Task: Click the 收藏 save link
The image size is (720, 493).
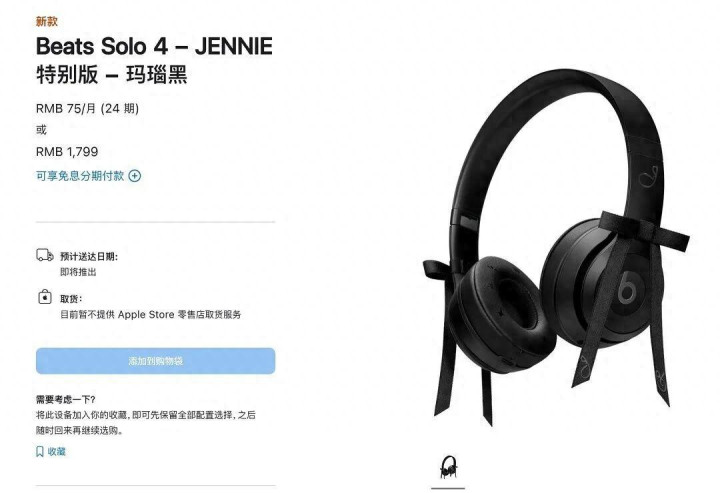Action: click(56, 452)
